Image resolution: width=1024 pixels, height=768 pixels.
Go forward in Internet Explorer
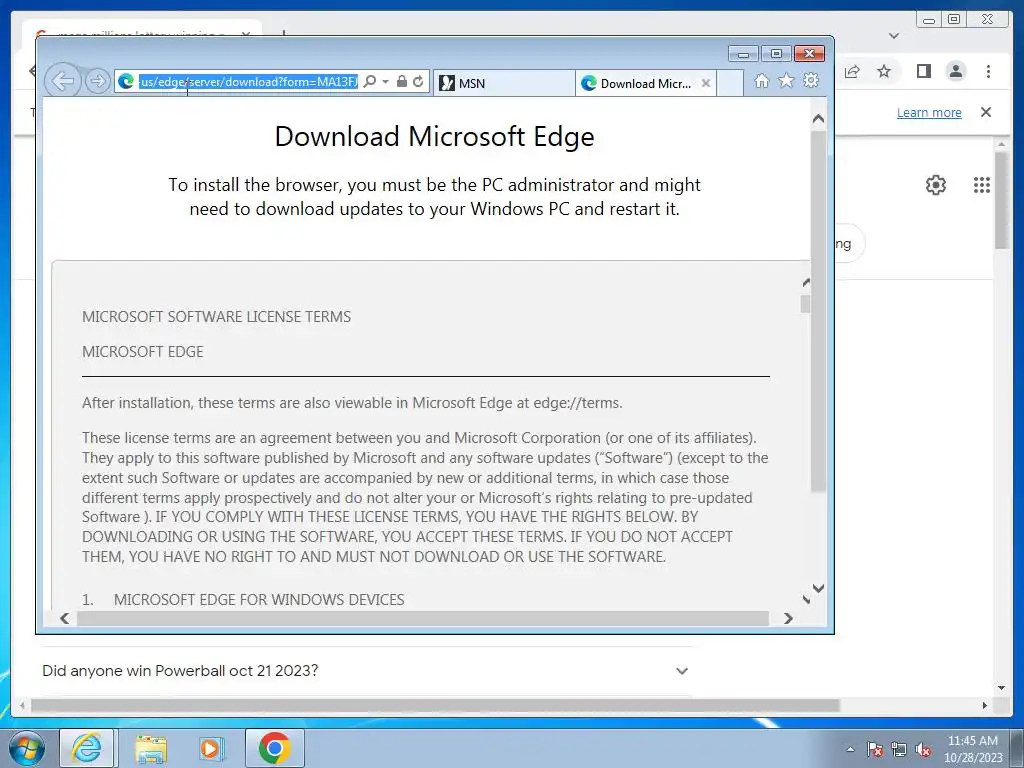click(x=97, y=81)
